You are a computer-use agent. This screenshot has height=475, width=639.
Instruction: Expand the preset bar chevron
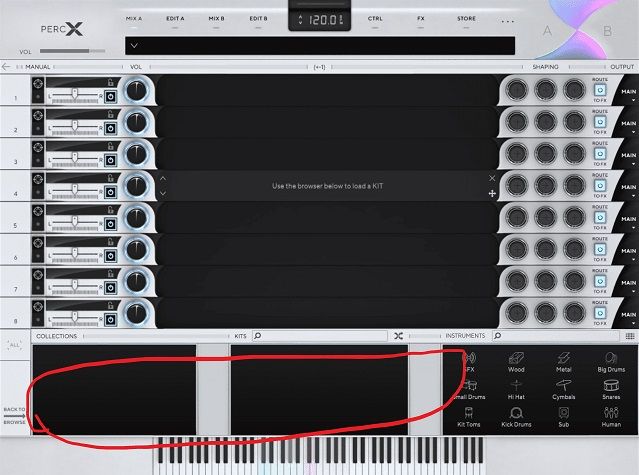click(134, 46)
